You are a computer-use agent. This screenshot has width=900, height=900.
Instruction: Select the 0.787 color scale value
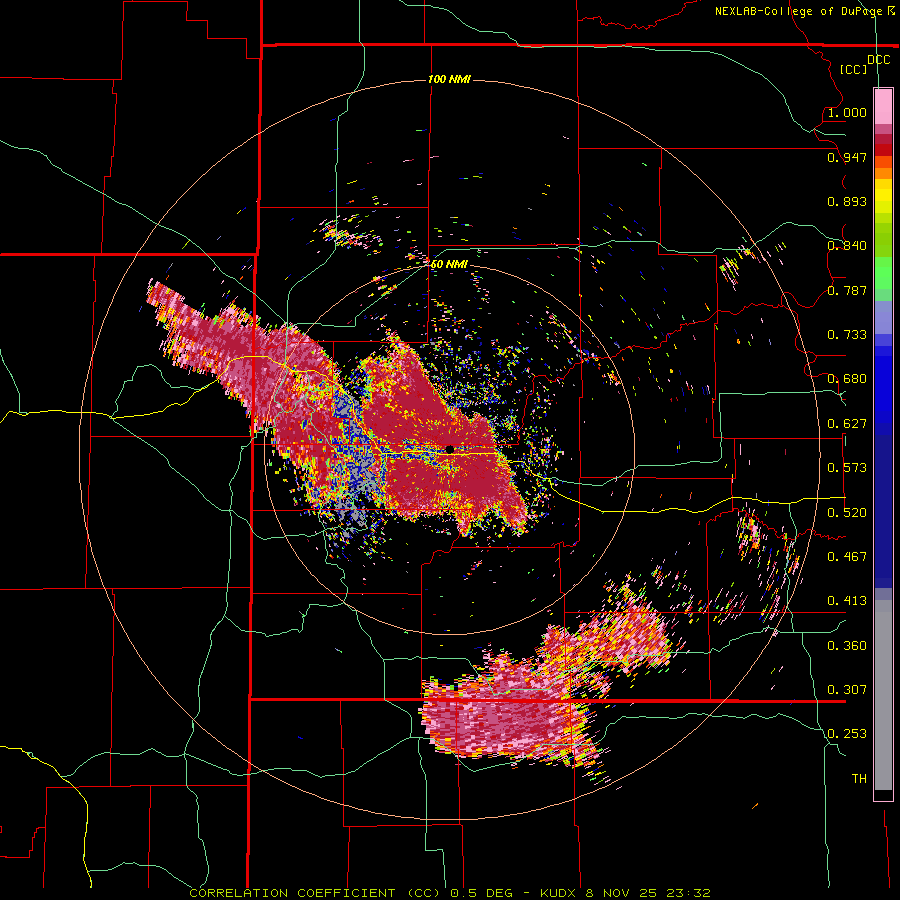847,290
